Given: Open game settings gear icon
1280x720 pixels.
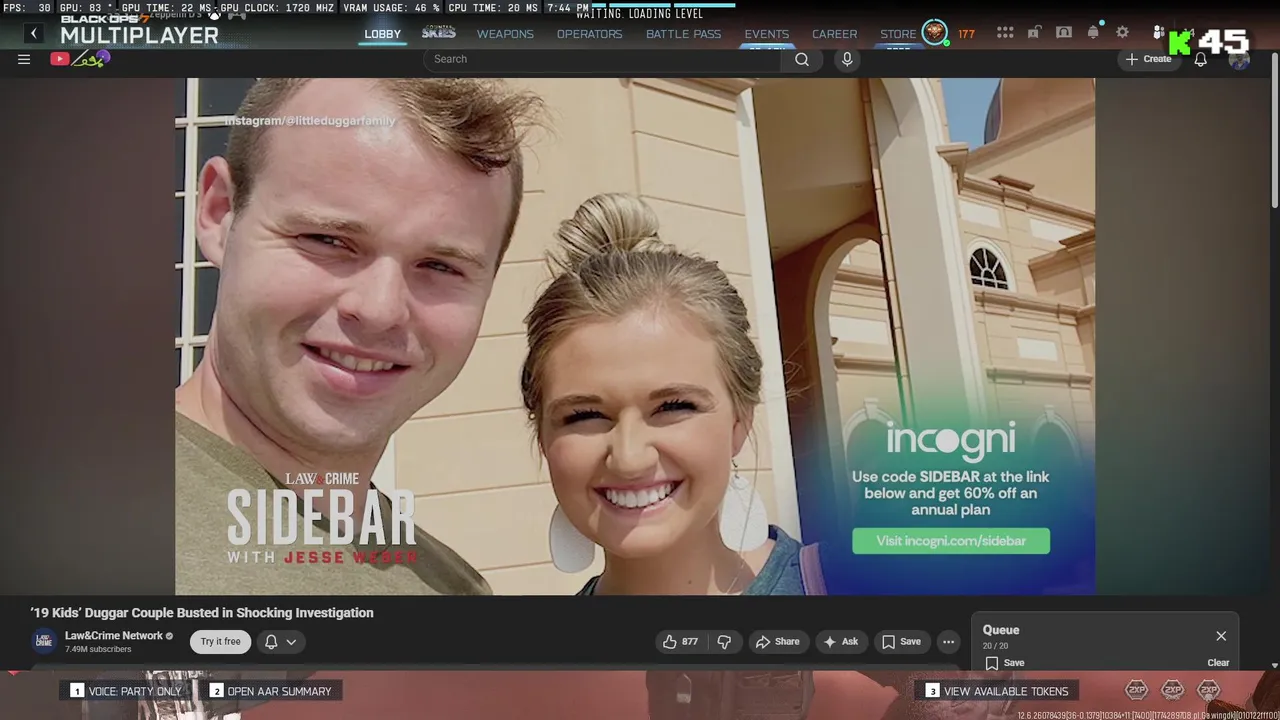Looking at the screenshot, I should coord(1122,33).
